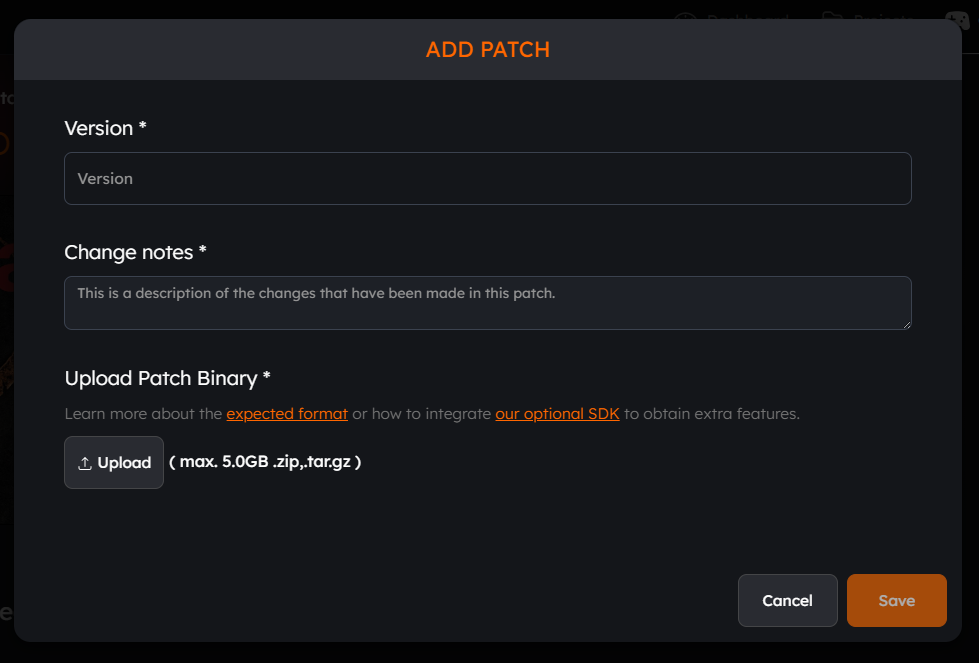979x663 pixels.
Task: Open the expected format link
Action: pos(287,414)
